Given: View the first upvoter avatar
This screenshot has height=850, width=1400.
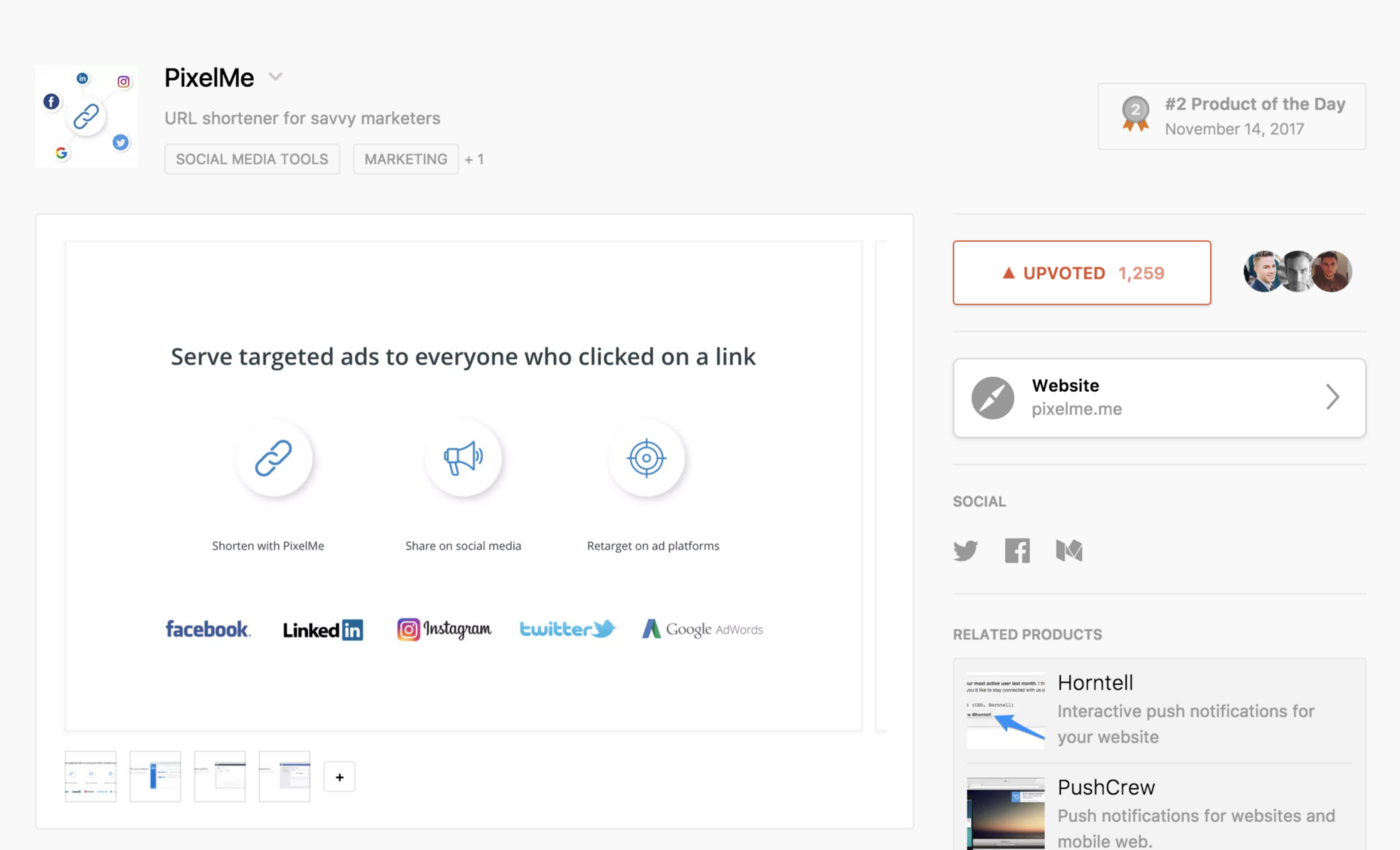Looking at the screenshot, I should [1263, 271].
